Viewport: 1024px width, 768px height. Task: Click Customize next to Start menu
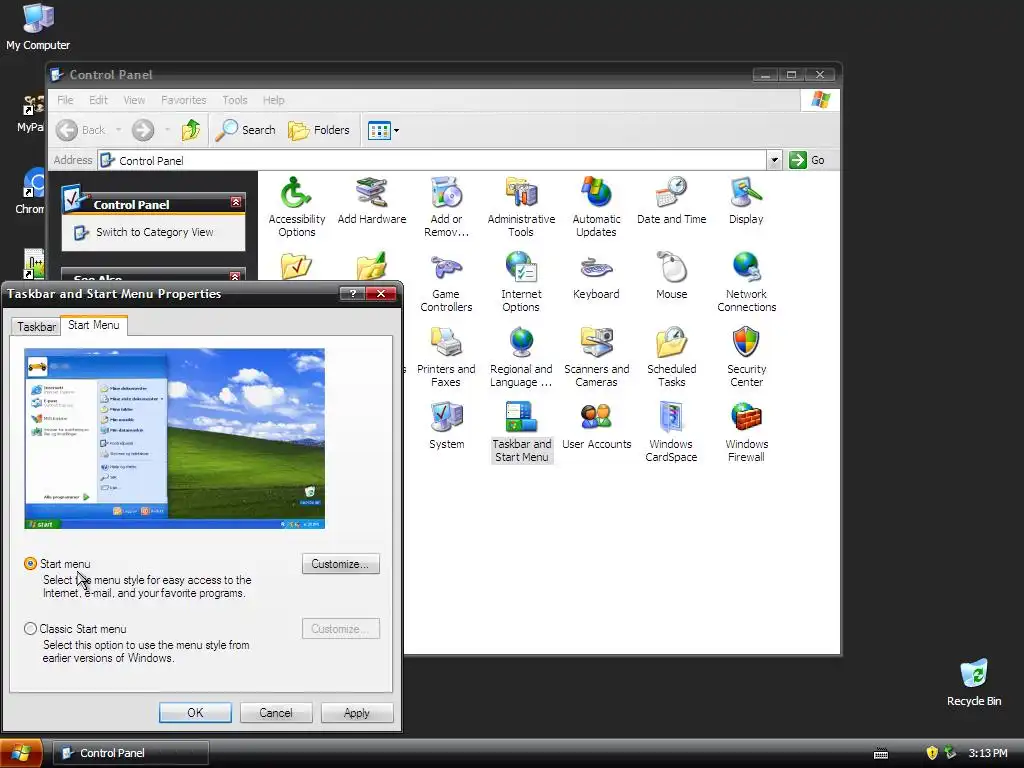tap(340, 564)
